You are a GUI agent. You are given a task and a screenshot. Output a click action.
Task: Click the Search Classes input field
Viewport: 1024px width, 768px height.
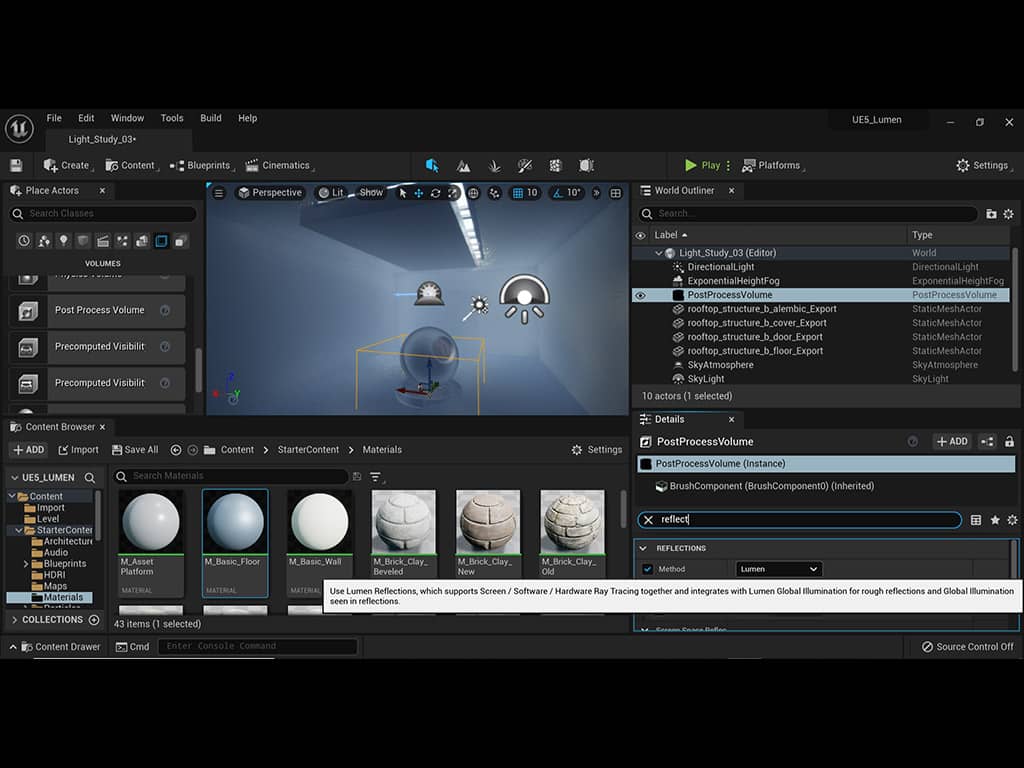[103, 214]
